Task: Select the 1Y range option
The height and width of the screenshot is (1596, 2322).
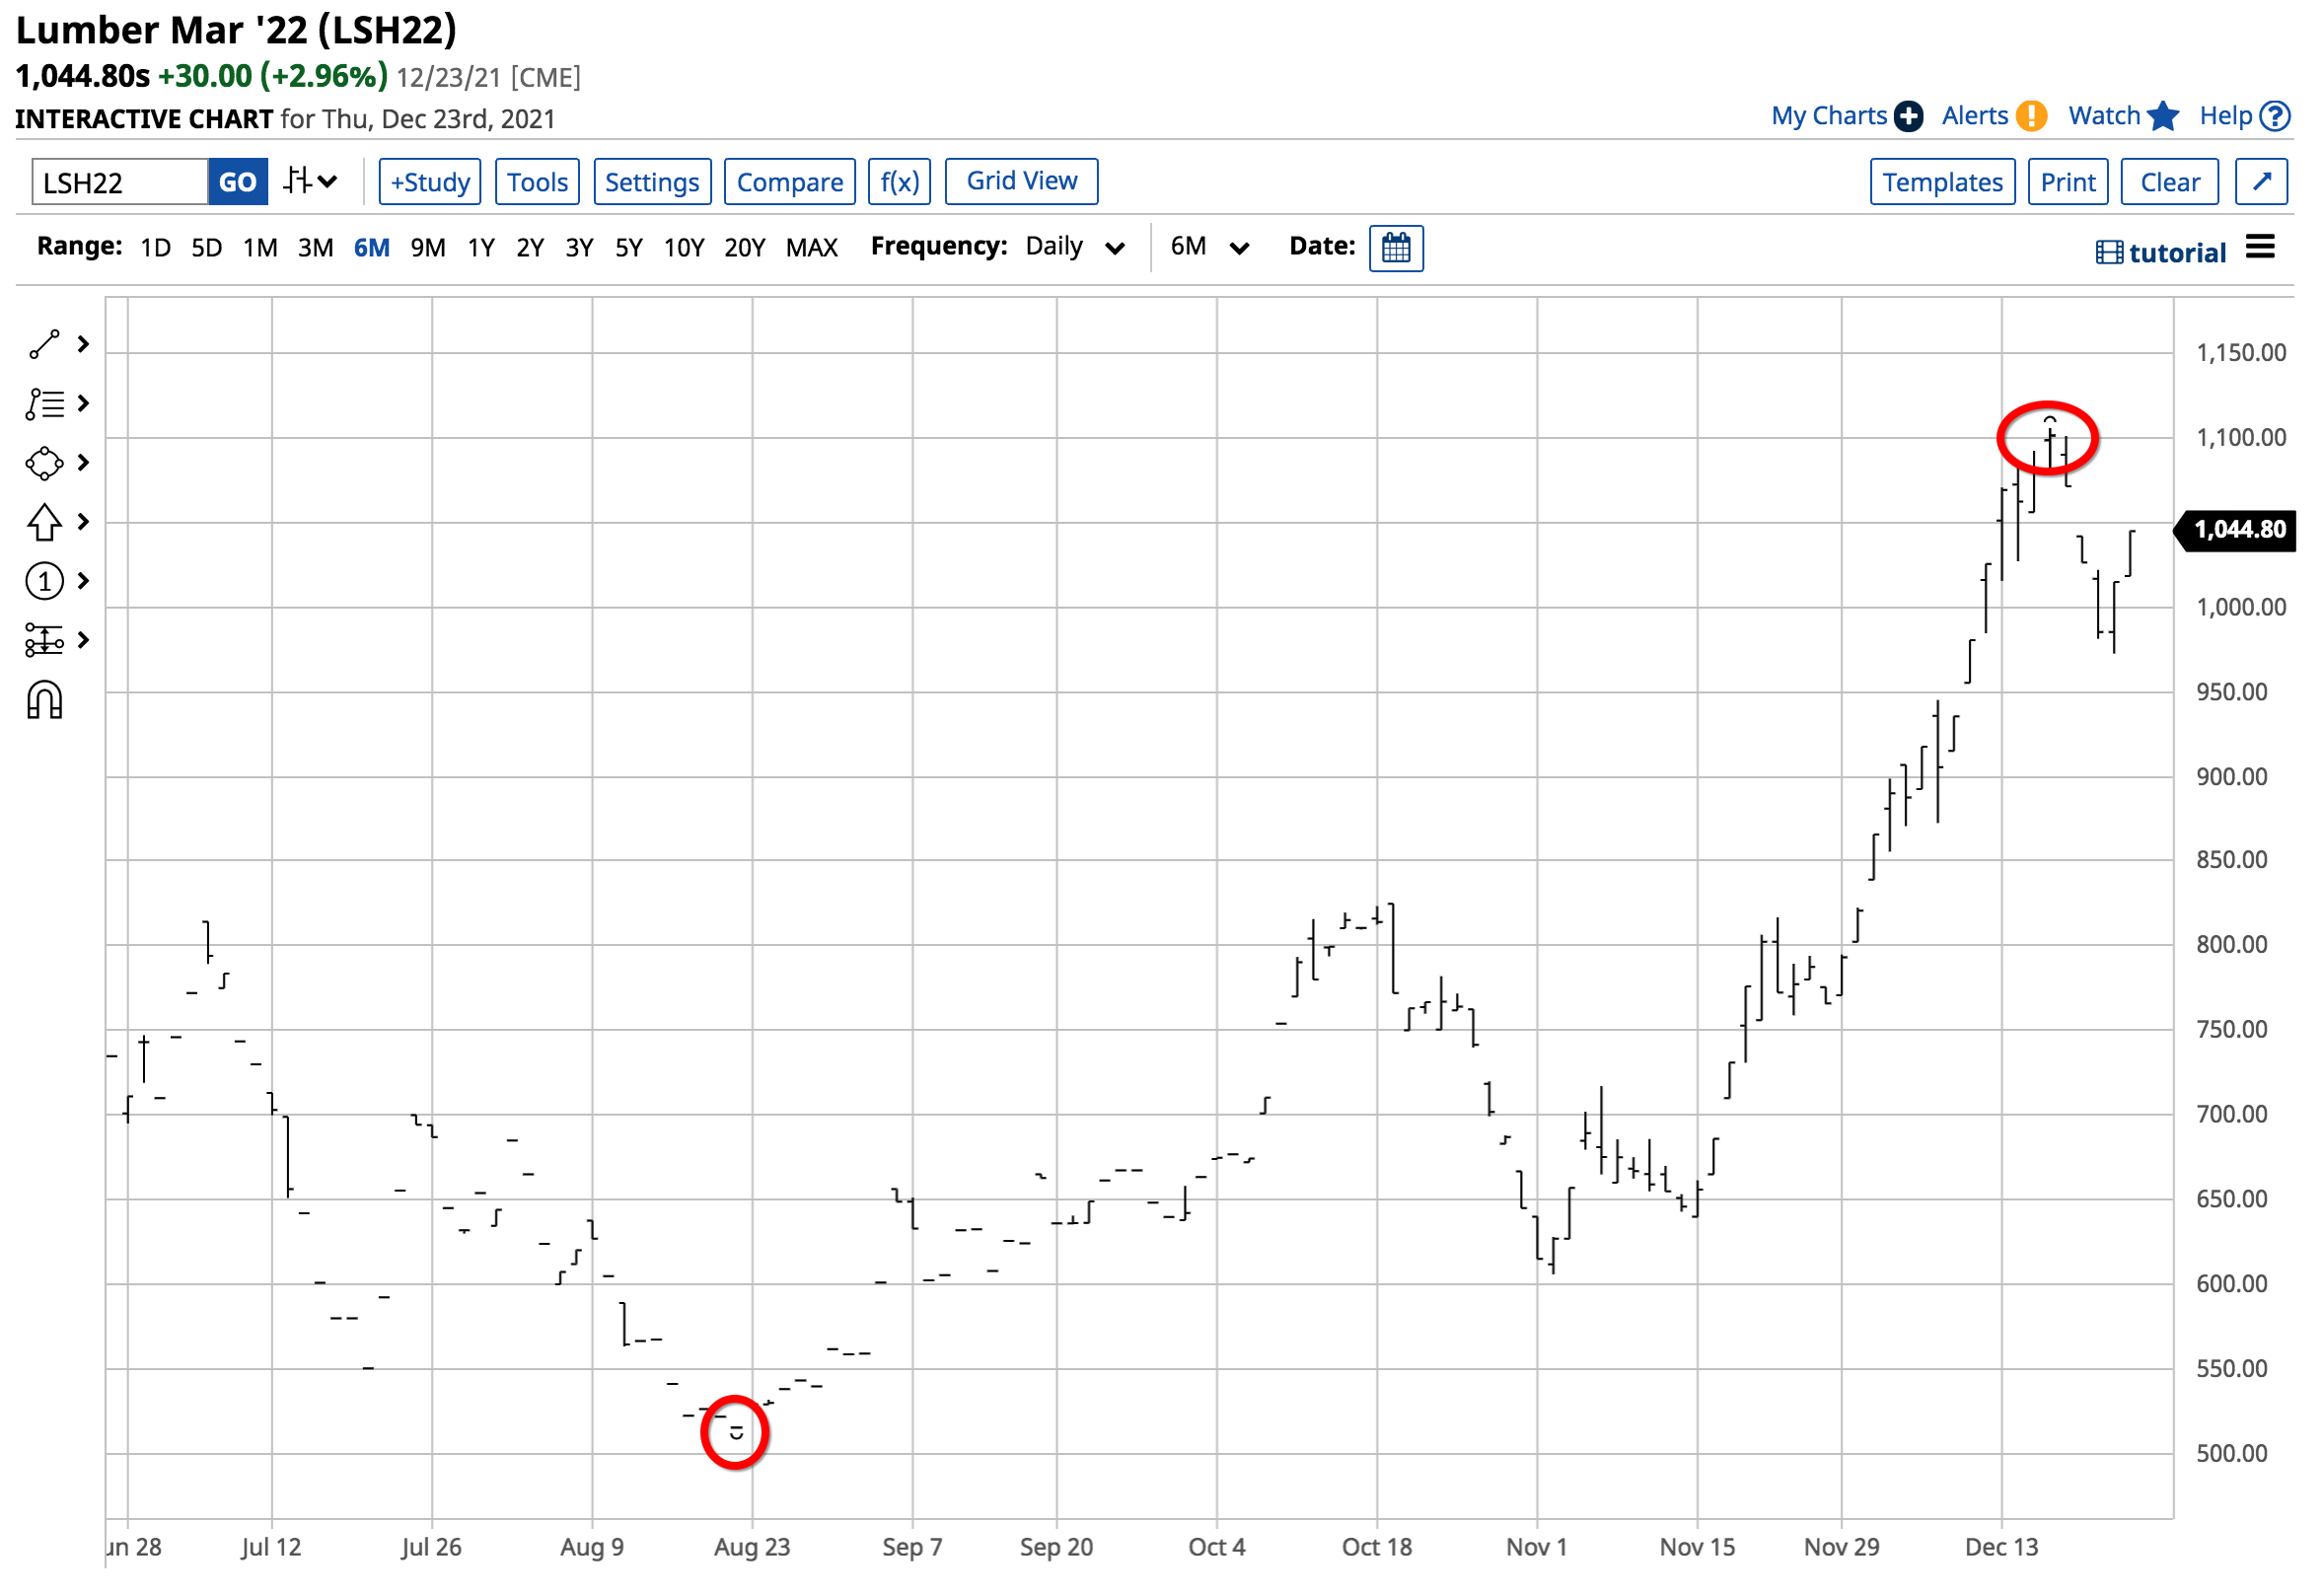Action: [482, 248]
